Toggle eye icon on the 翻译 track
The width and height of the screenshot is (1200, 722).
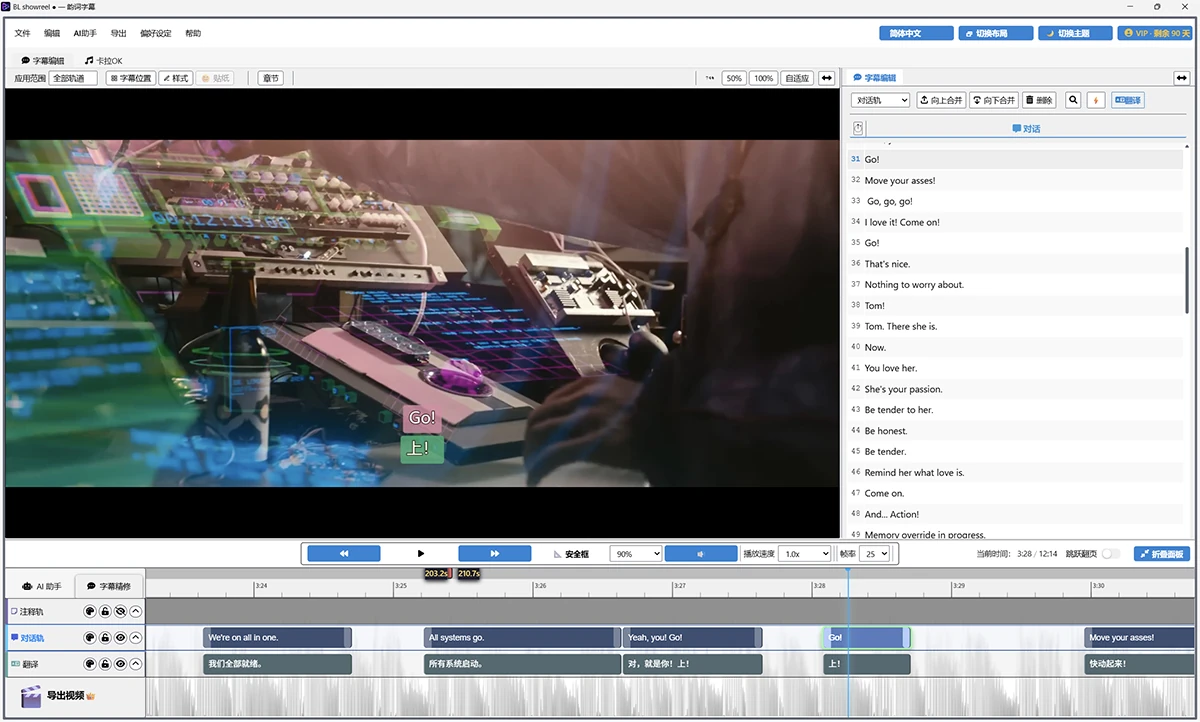point(120,663)
